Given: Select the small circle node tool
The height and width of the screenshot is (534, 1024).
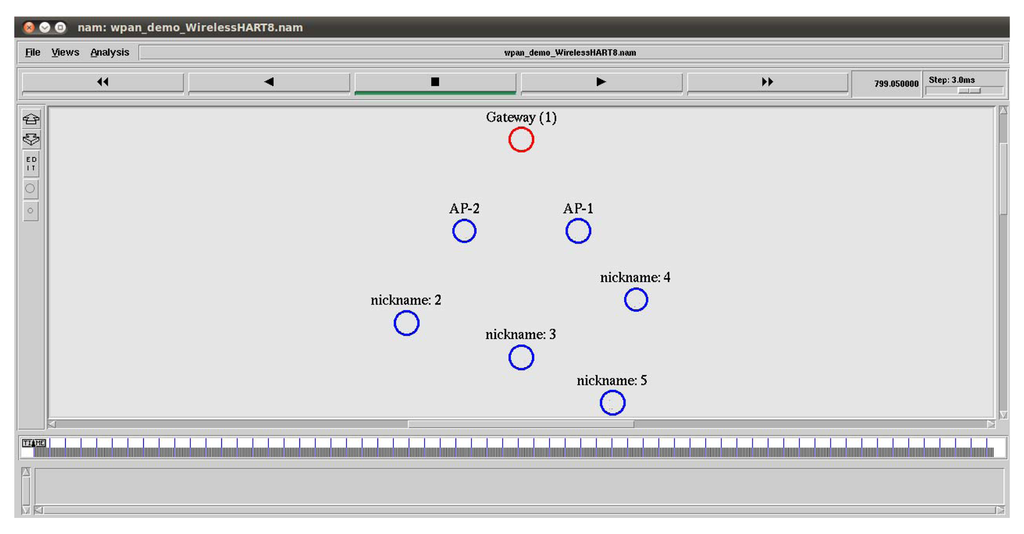Looking at the screenshot, I should tap(31, 211).
